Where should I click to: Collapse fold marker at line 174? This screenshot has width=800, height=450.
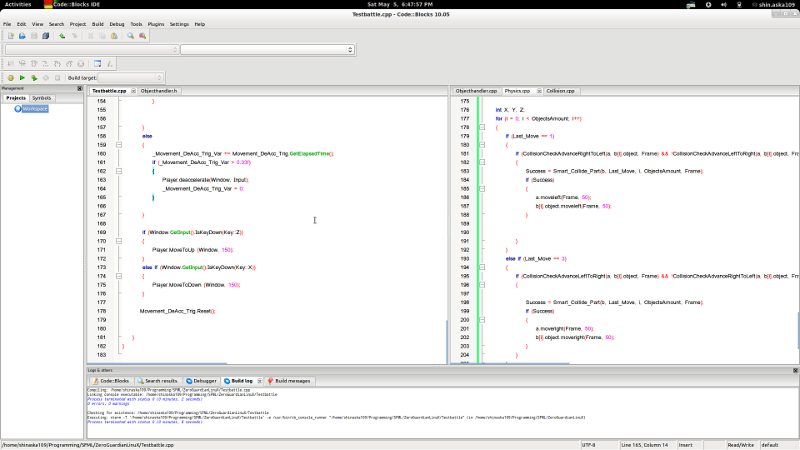tap(119, 276)
